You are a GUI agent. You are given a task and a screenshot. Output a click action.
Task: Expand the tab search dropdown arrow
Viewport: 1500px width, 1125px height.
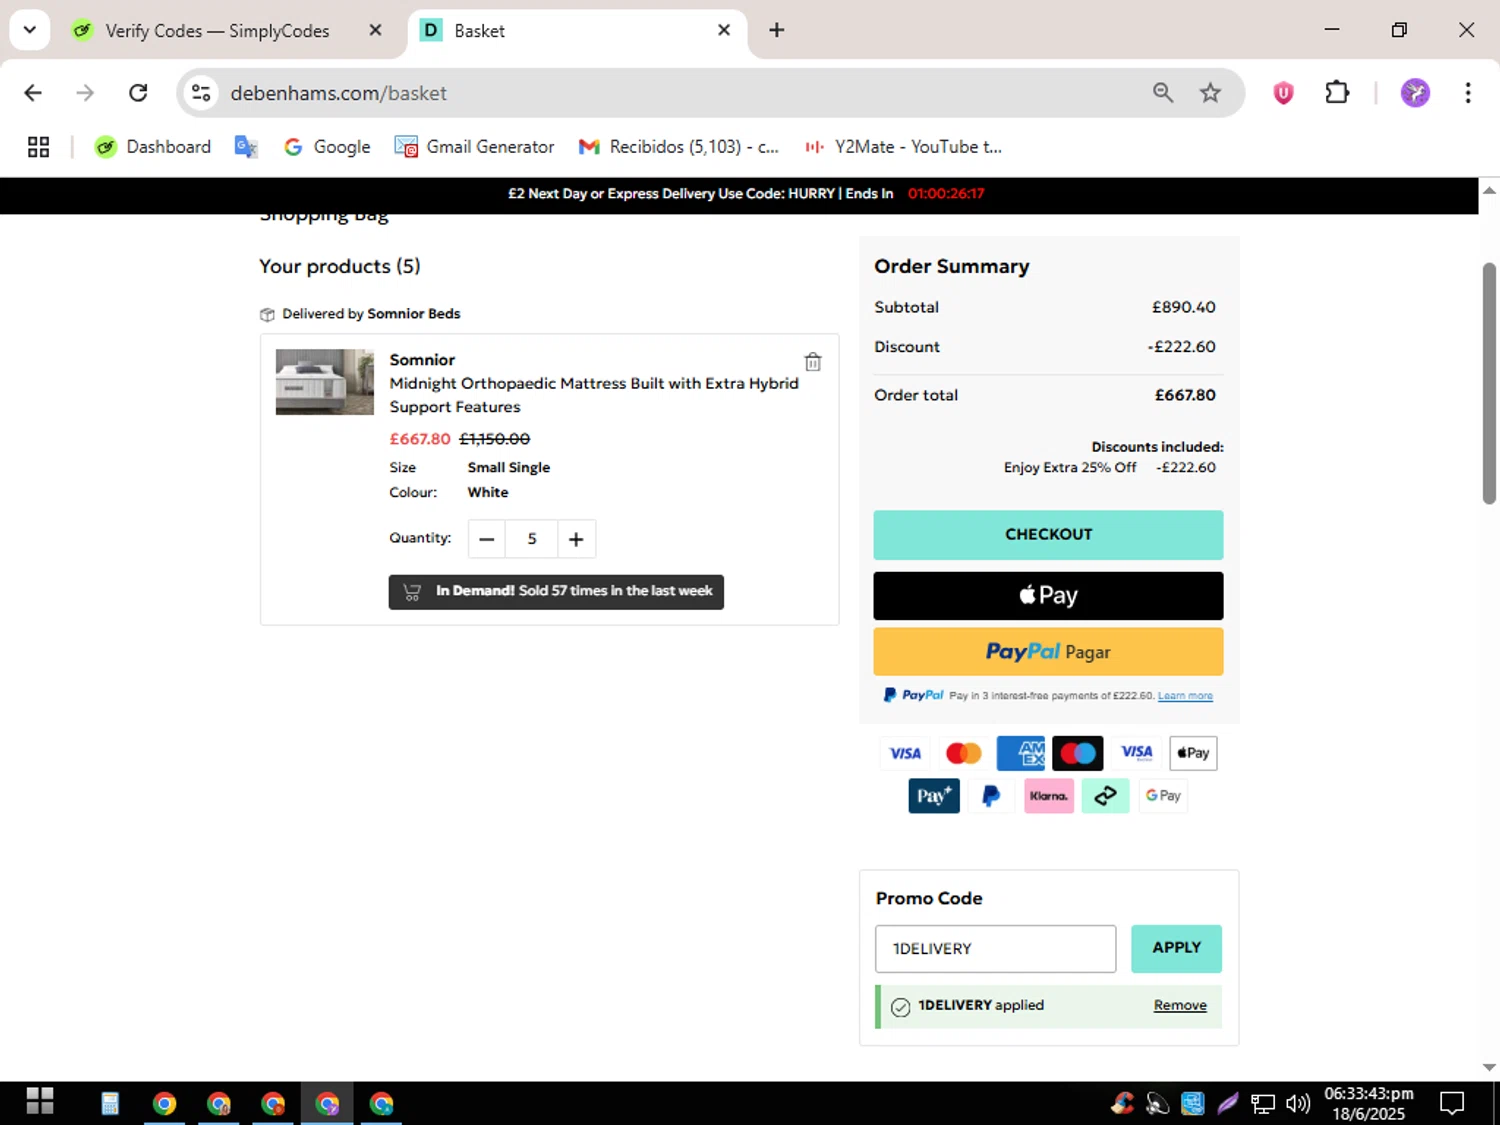[30, 30]
